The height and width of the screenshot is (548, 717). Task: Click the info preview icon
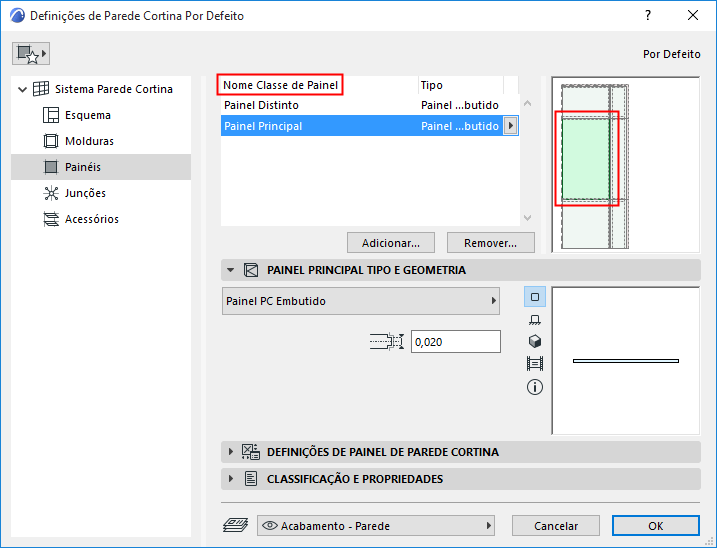coord(535,387)
